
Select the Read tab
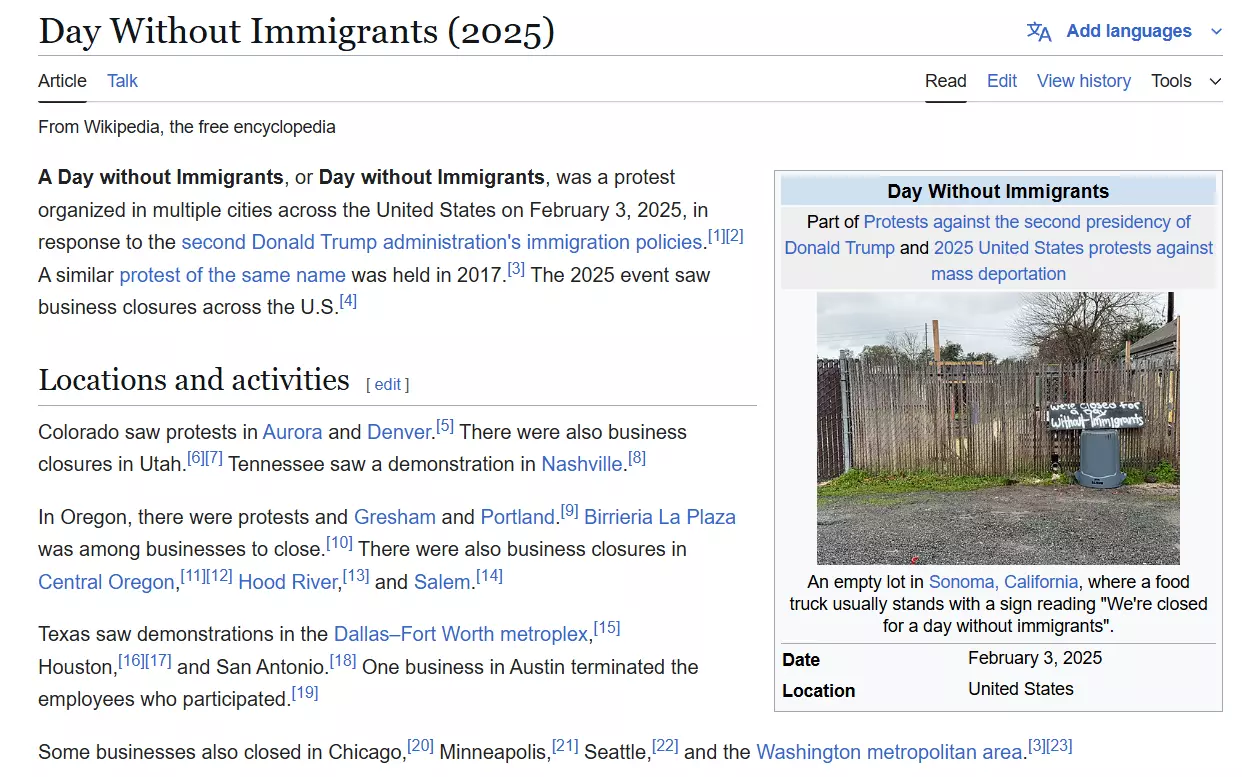pos(945,81)
